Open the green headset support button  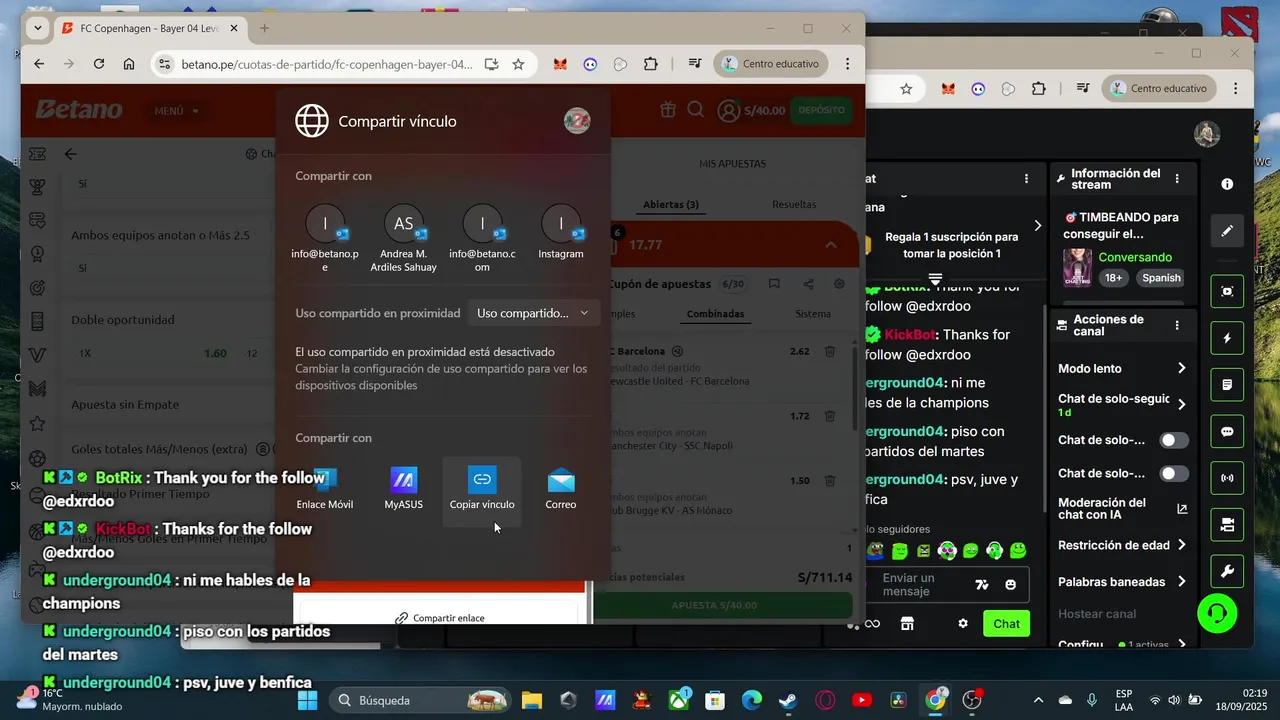click(x=1217, y=613)
